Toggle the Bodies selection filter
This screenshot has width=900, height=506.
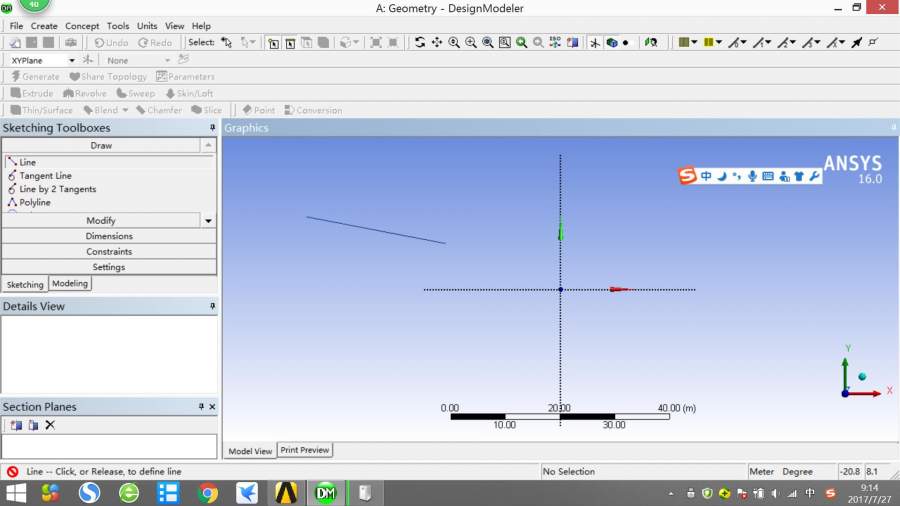coord(324,43)
